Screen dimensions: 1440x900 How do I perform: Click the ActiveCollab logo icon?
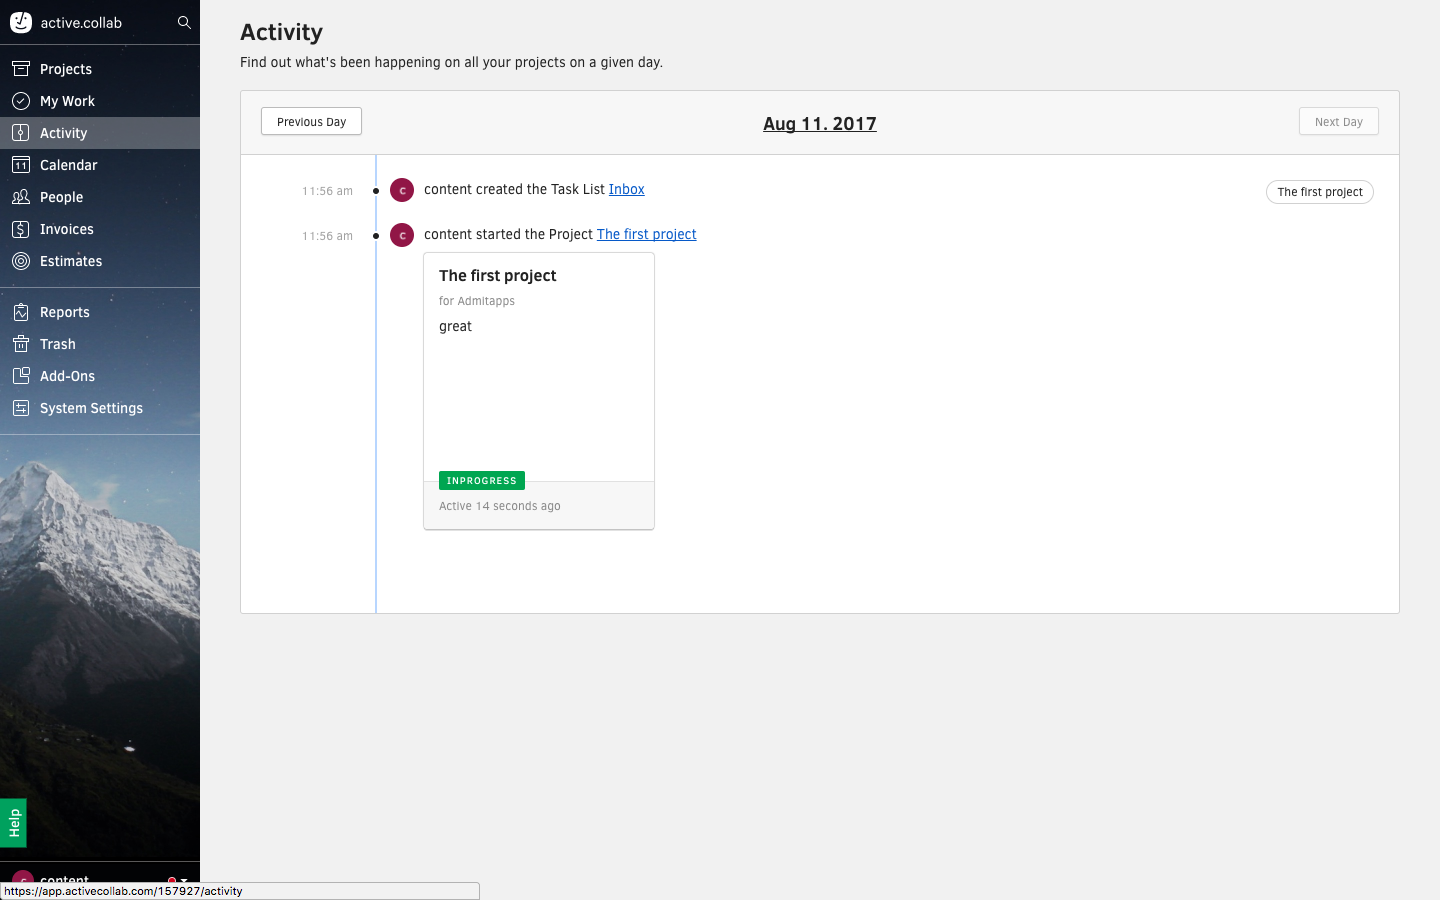21,22
